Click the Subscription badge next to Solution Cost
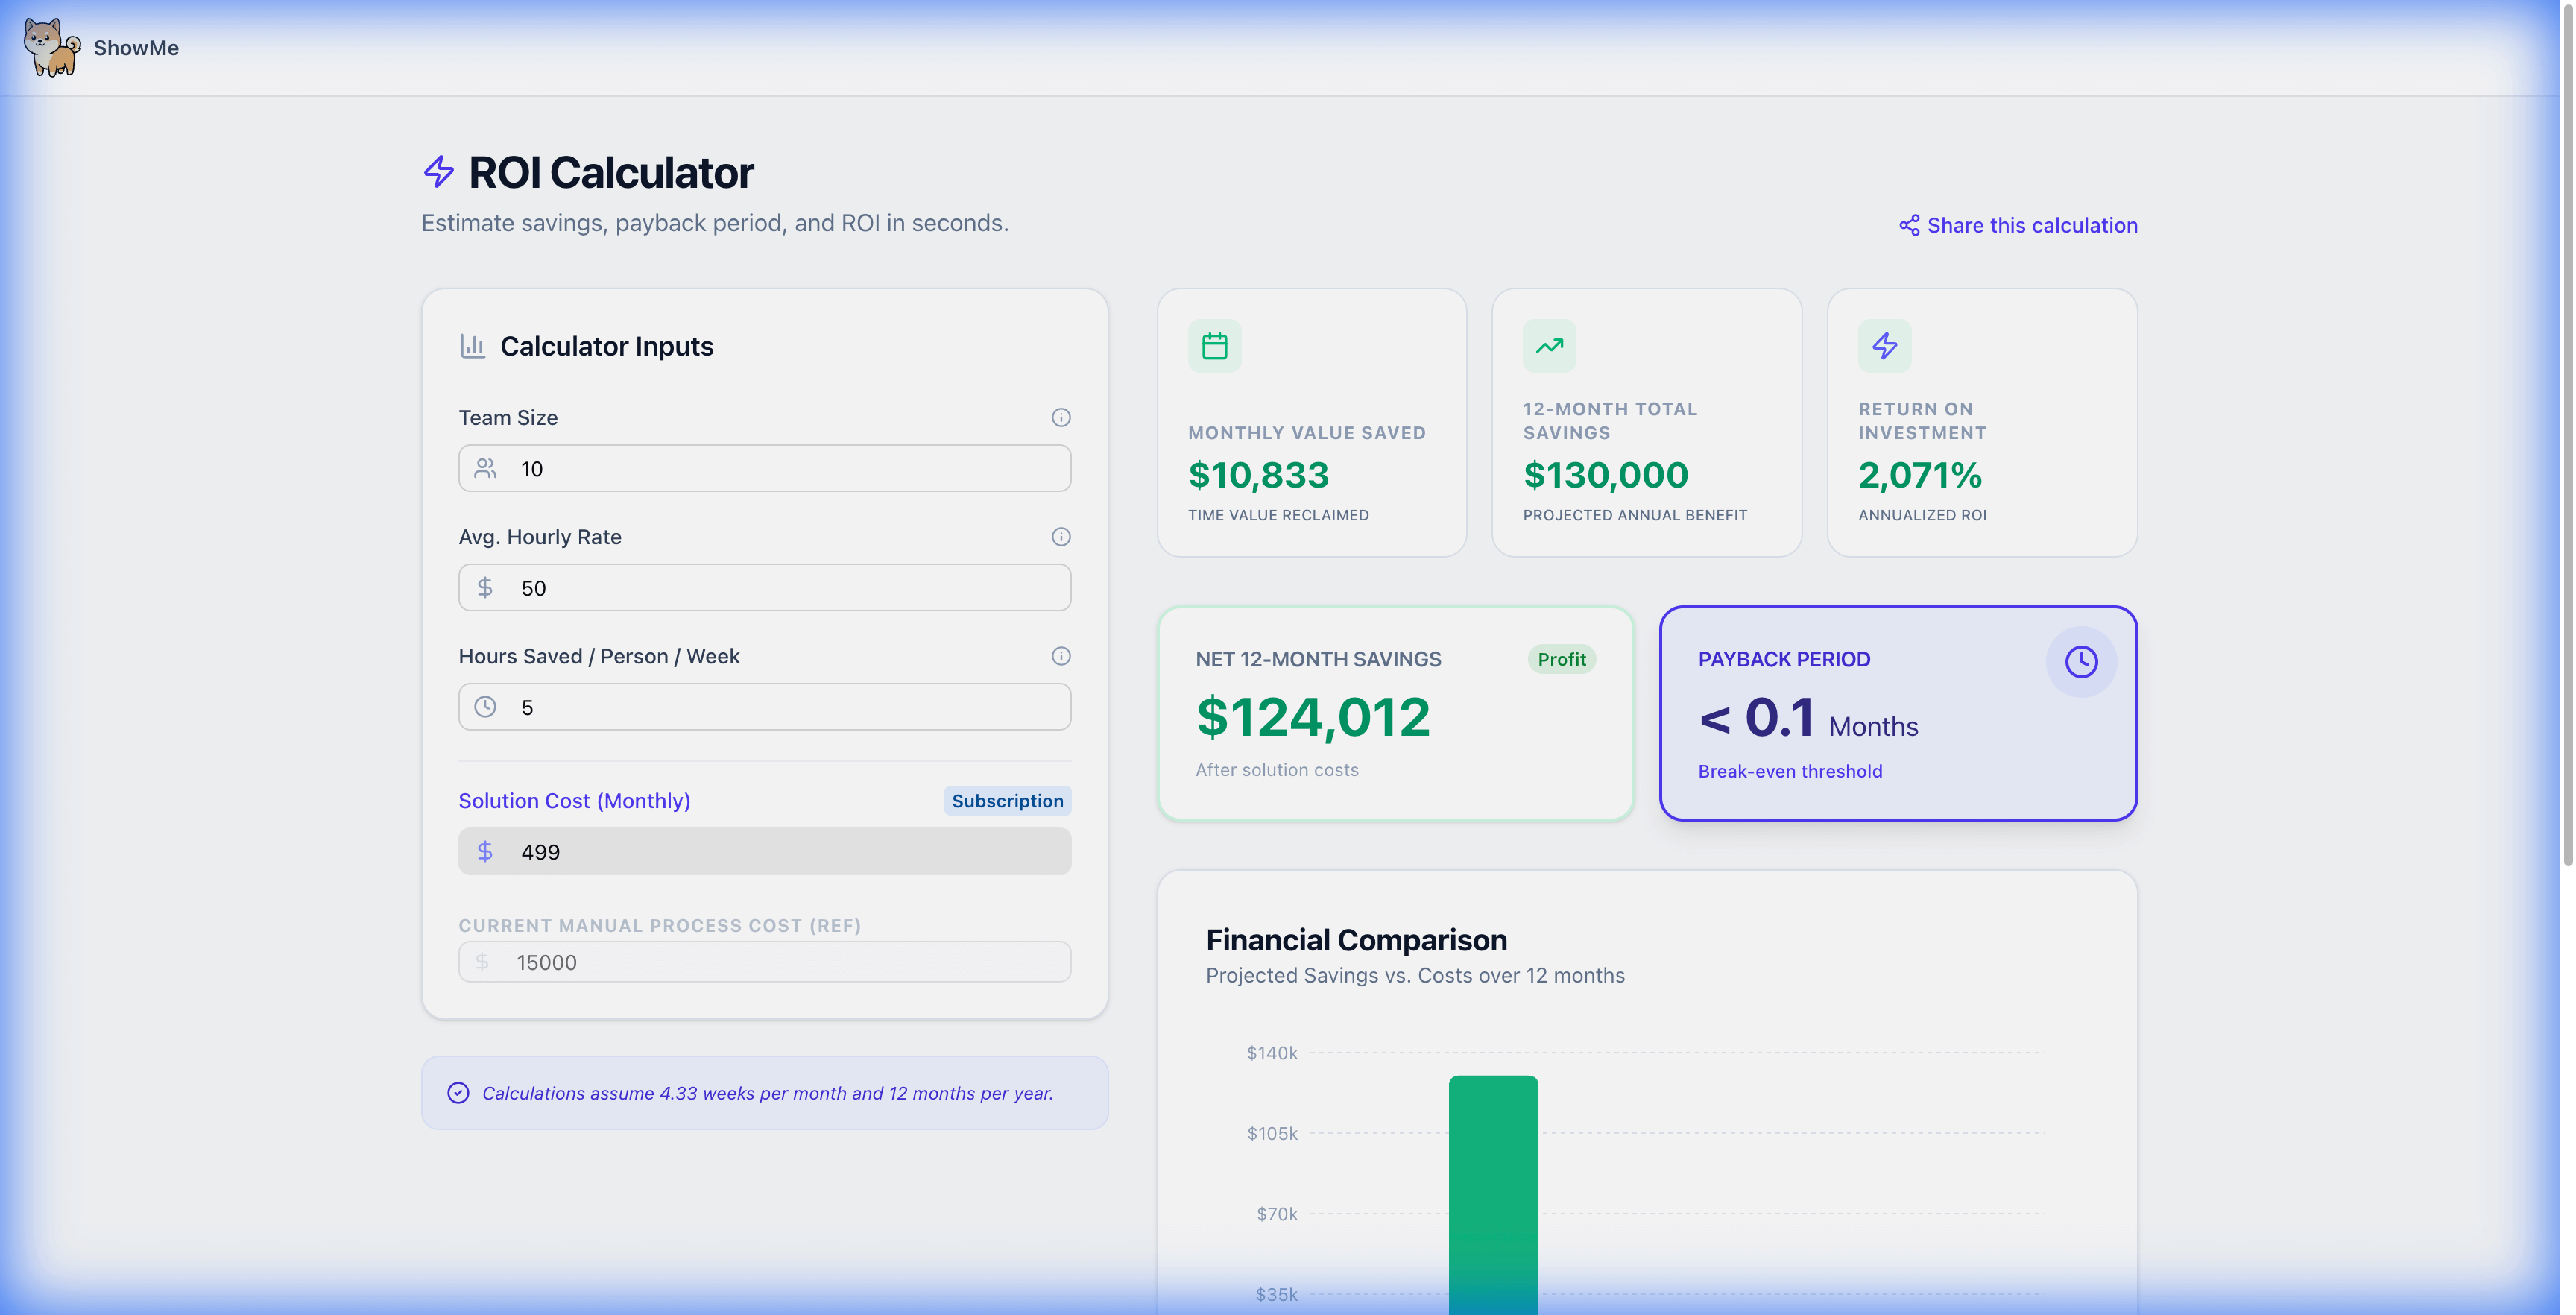This screenshot has width=2576, height=1315. coord(1007,800)
